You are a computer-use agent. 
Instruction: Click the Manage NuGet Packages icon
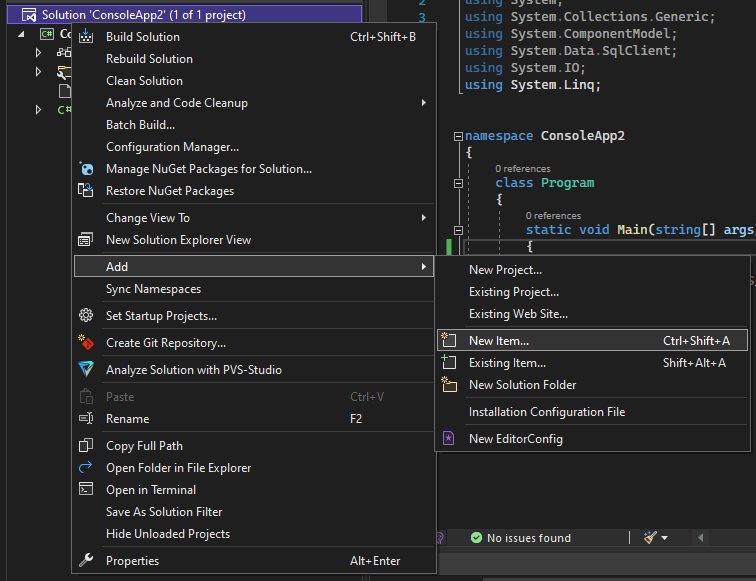pos(87,169)
